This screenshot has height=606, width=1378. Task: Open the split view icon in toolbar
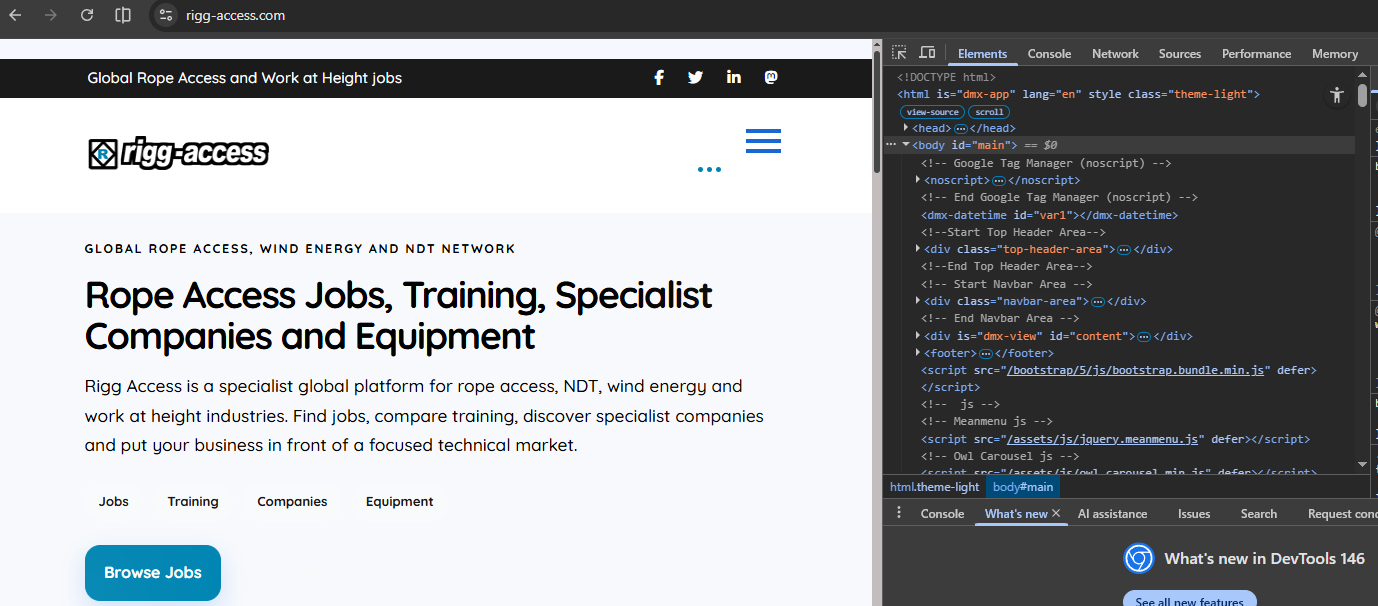(x=123, y=15)
